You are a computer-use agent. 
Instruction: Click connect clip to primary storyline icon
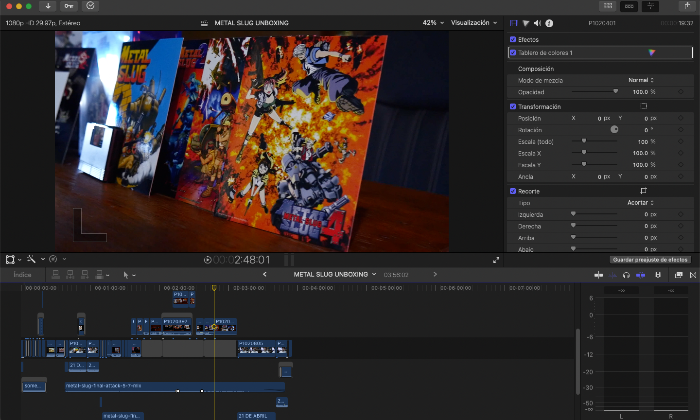pos(56,274)
